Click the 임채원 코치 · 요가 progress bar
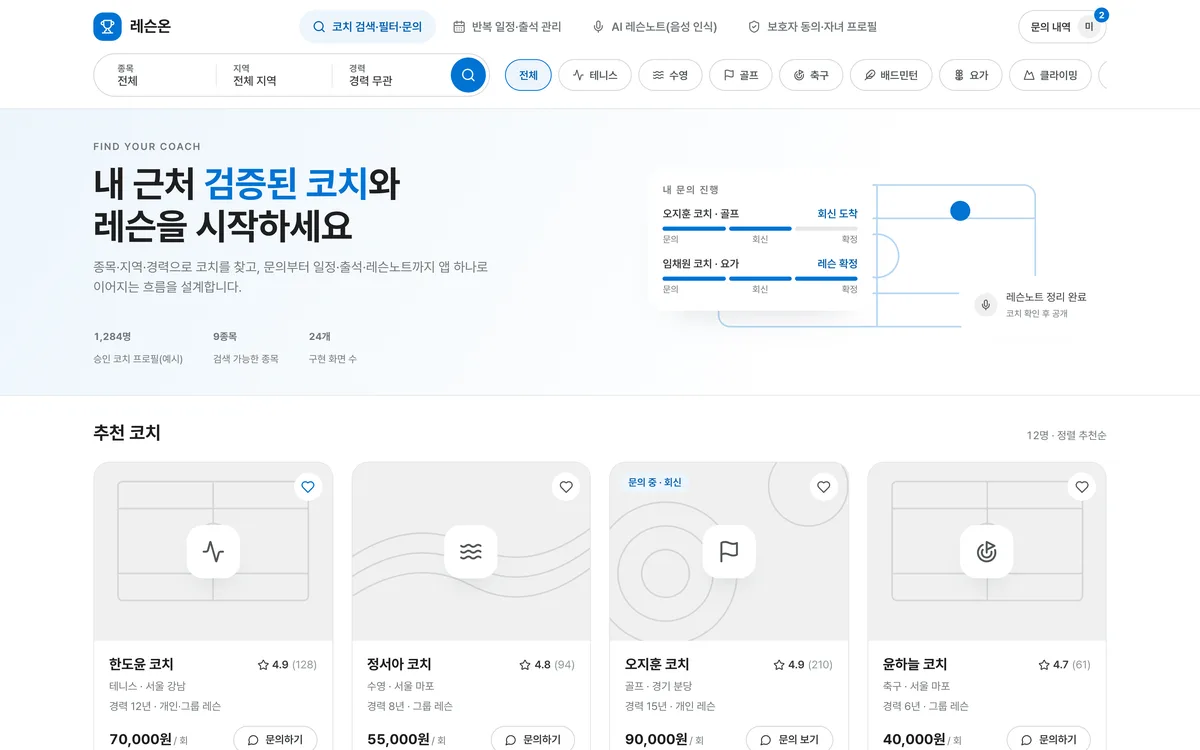This screenshot has height=750, width=1200. pyautogui.click(x=760, y=279)
